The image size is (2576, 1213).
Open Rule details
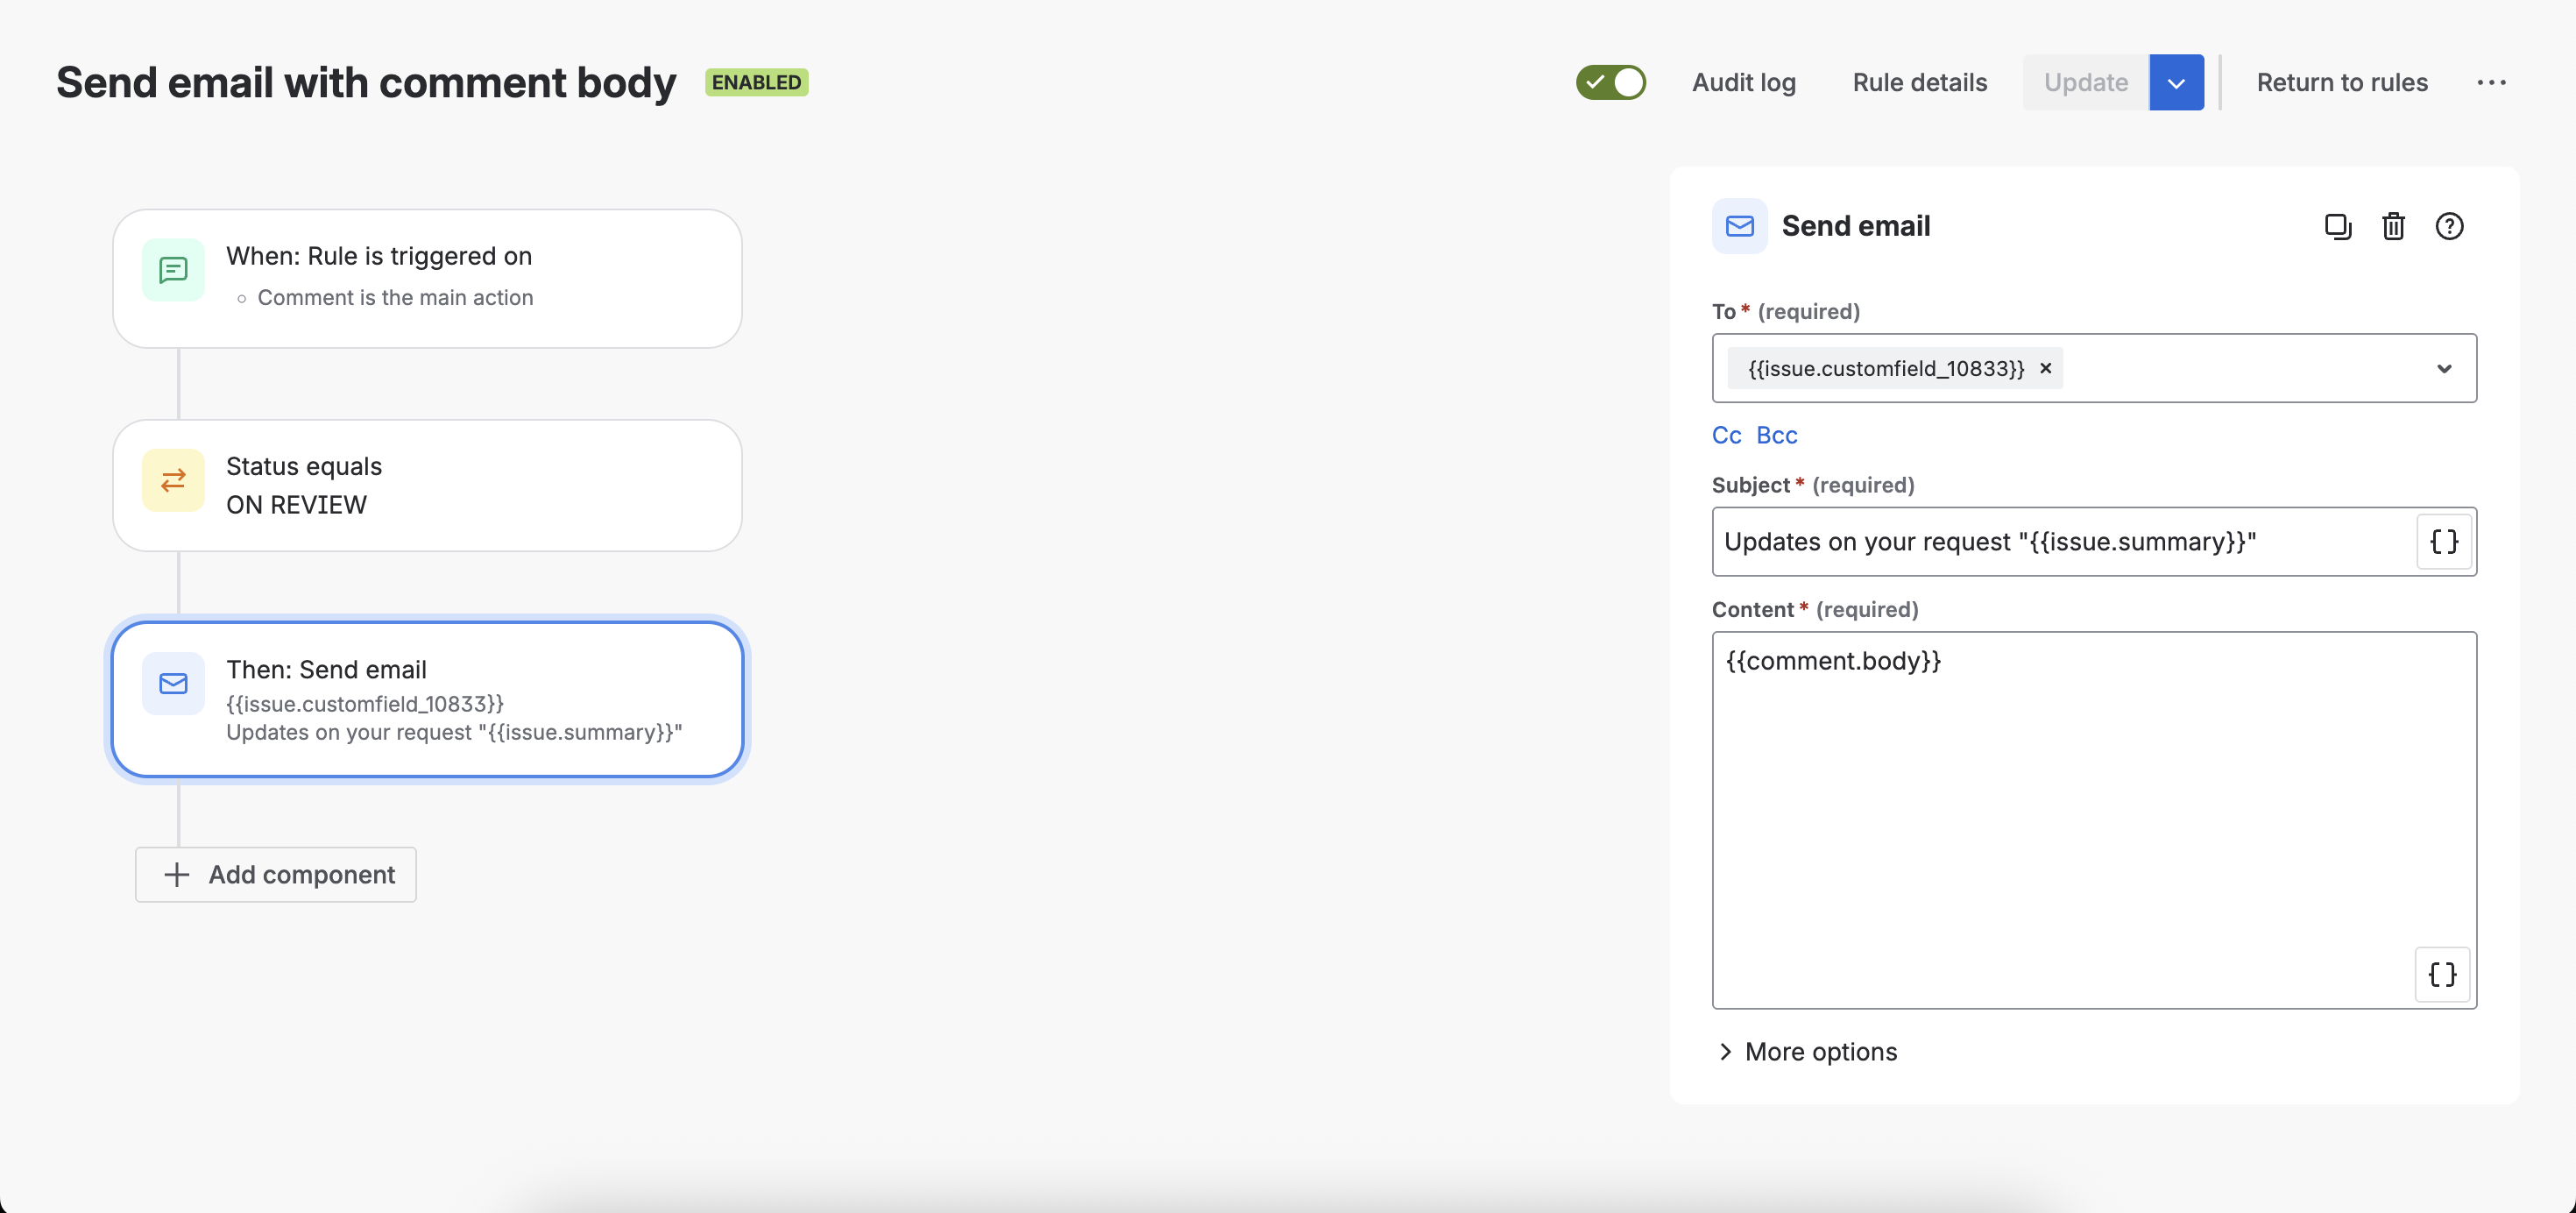coord(1919,82)
